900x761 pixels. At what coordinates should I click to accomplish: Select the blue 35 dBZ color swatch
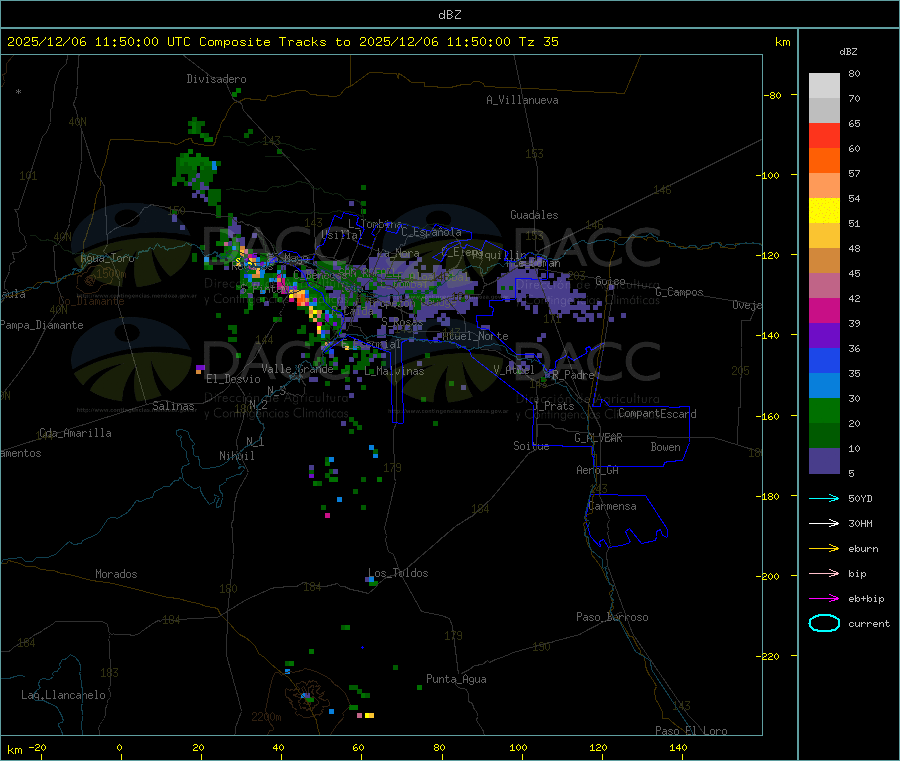[x=824, y=360]
